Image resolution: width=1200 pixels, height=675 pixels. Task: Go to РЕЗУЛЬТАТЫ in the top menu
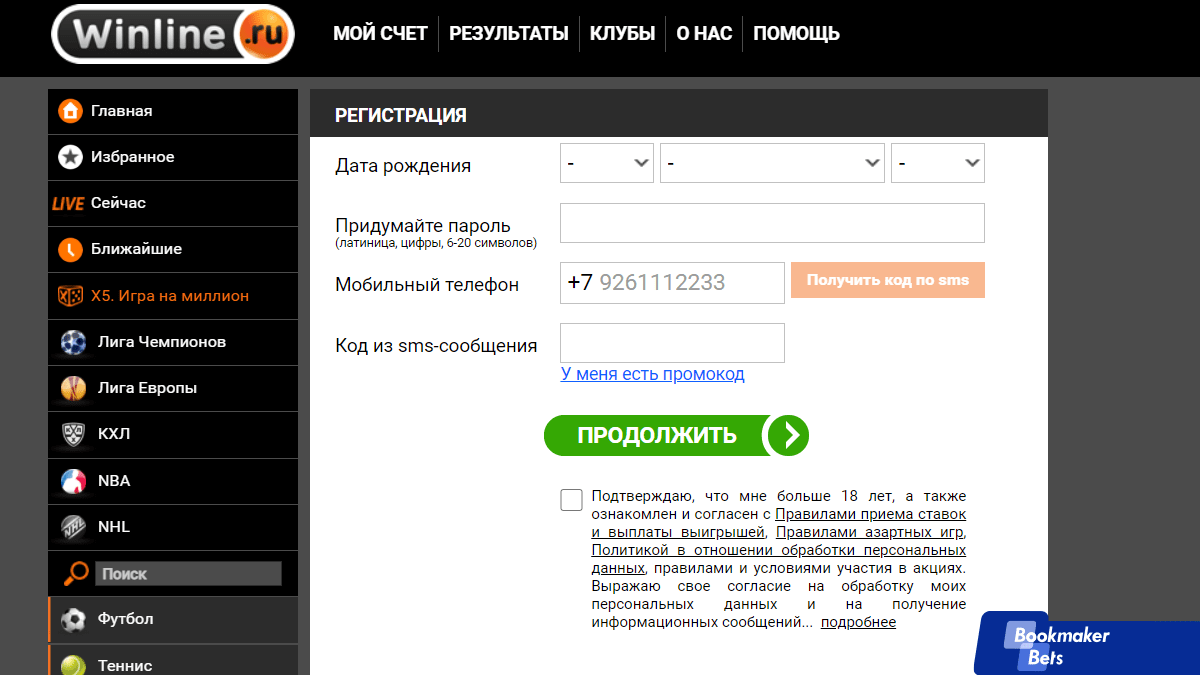coord(508,33)
